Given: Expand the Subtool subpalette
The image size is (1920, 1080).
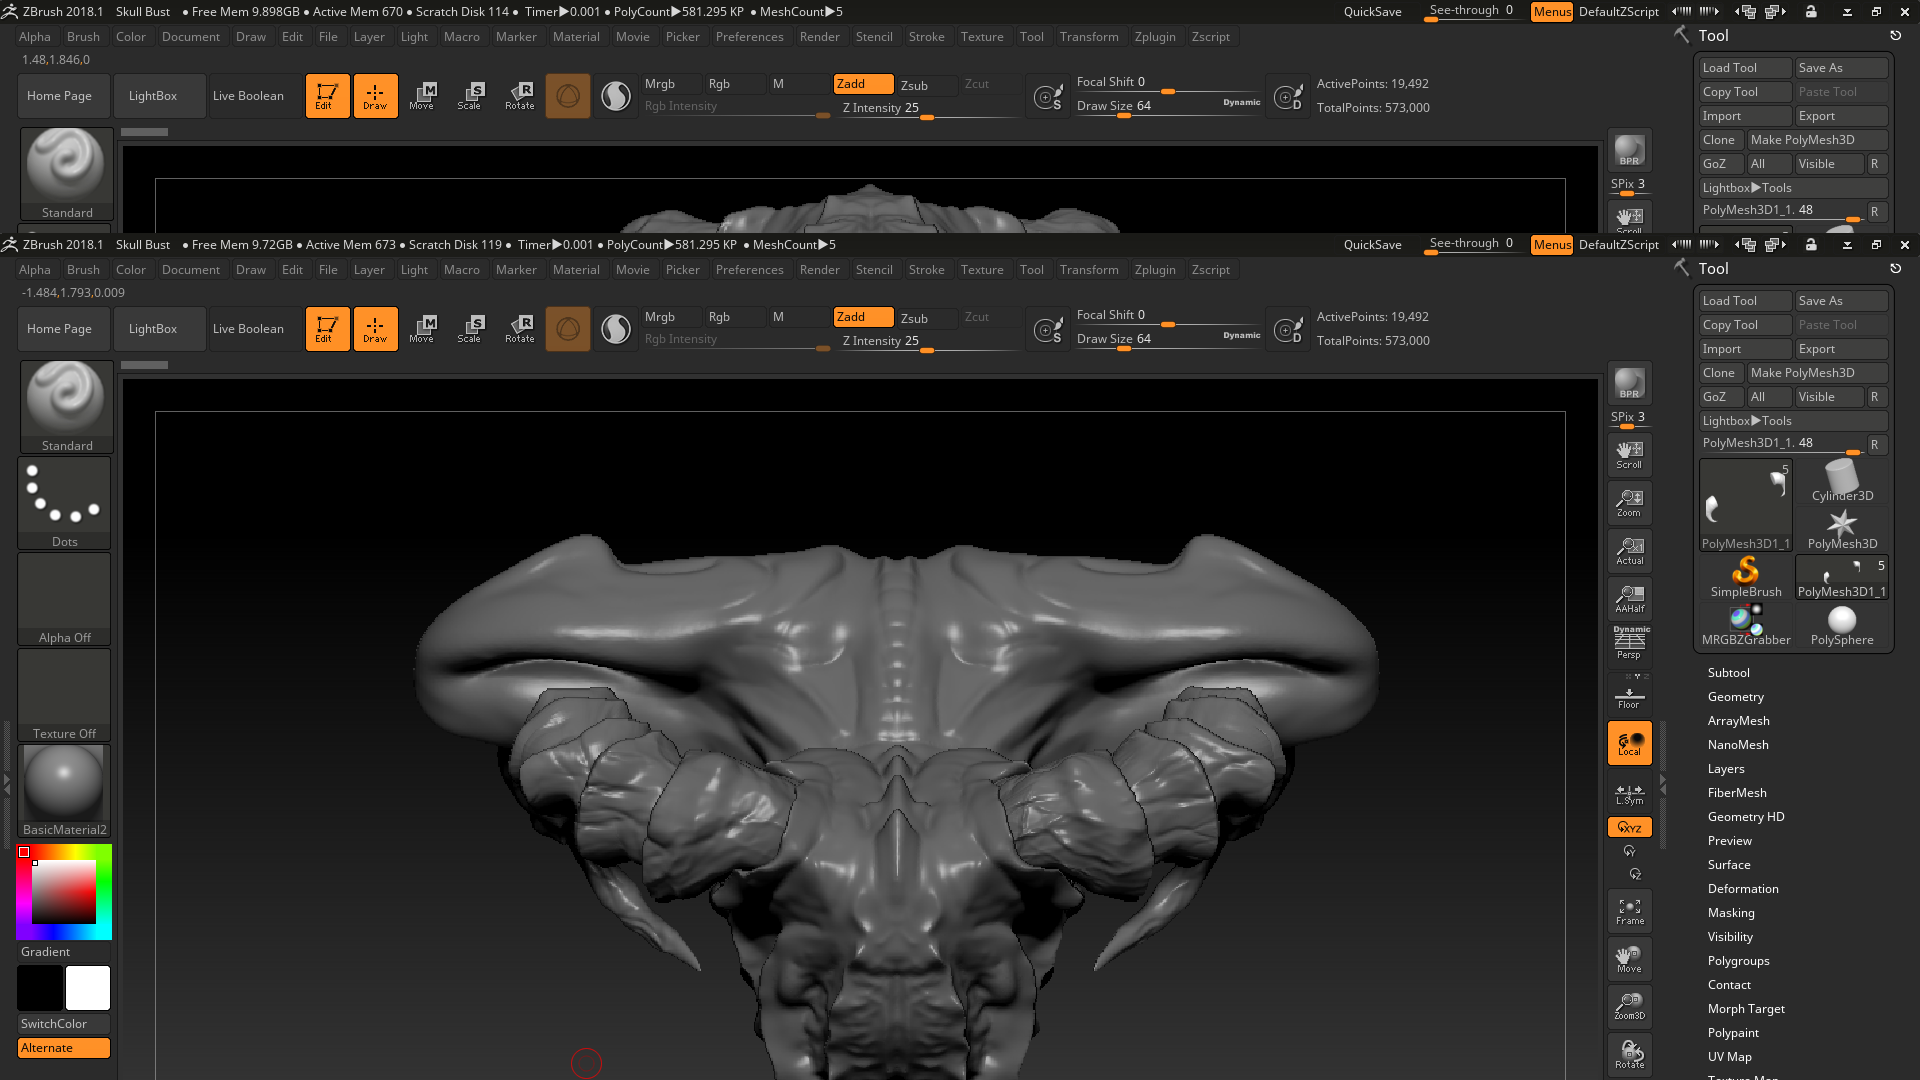Looking at the screenshot, I should tap(1729, 673).
